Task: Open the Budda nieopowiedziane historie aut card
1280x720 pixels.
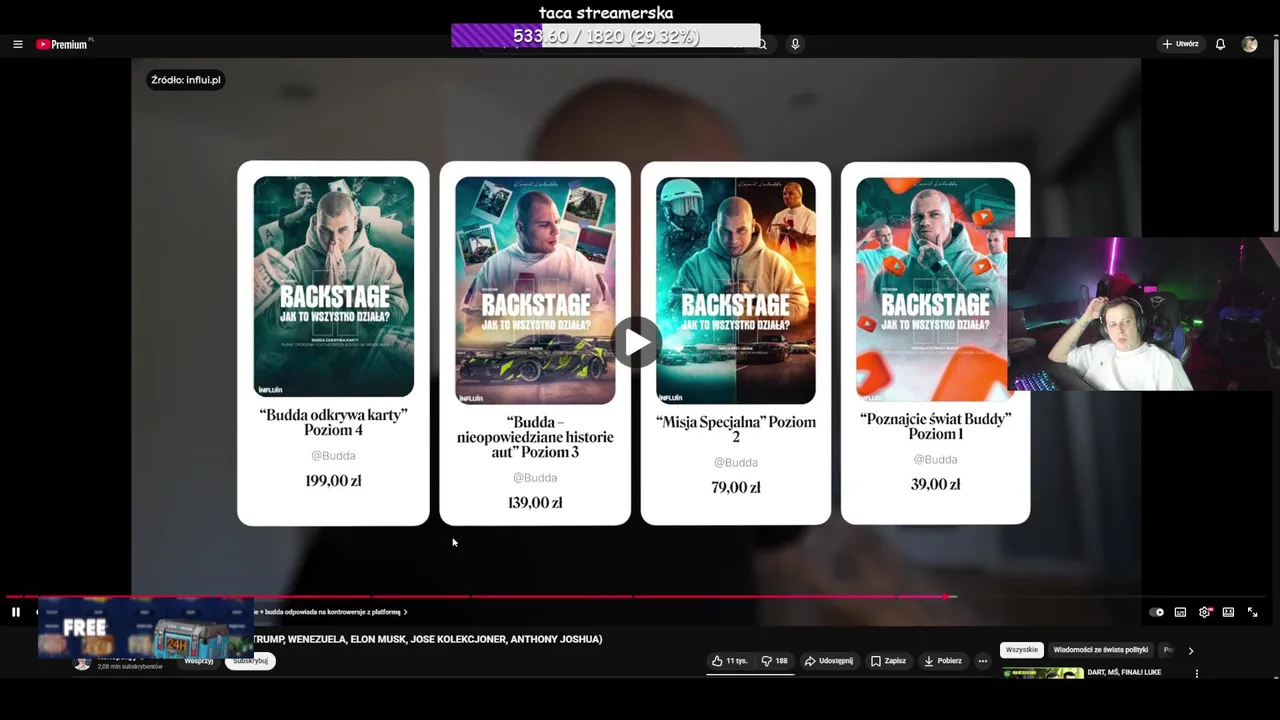Action: click(x=535, y=343)
